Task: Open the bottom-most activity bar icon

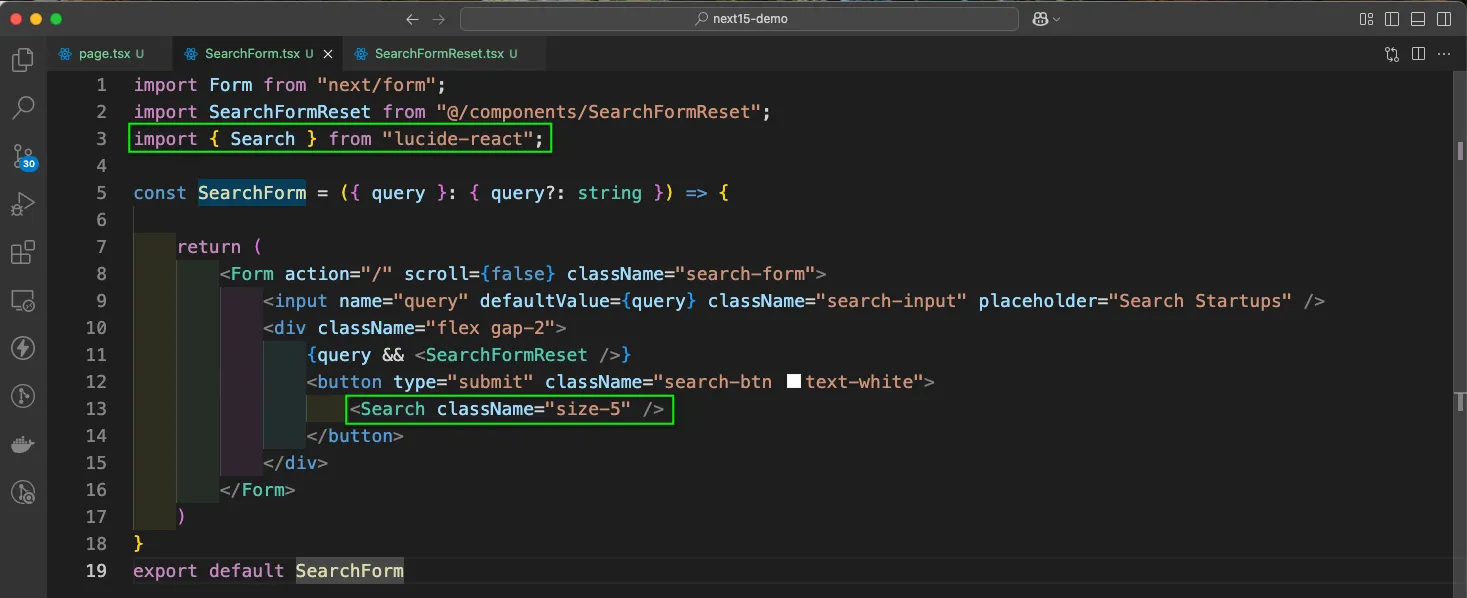Action: coord(22,492)
